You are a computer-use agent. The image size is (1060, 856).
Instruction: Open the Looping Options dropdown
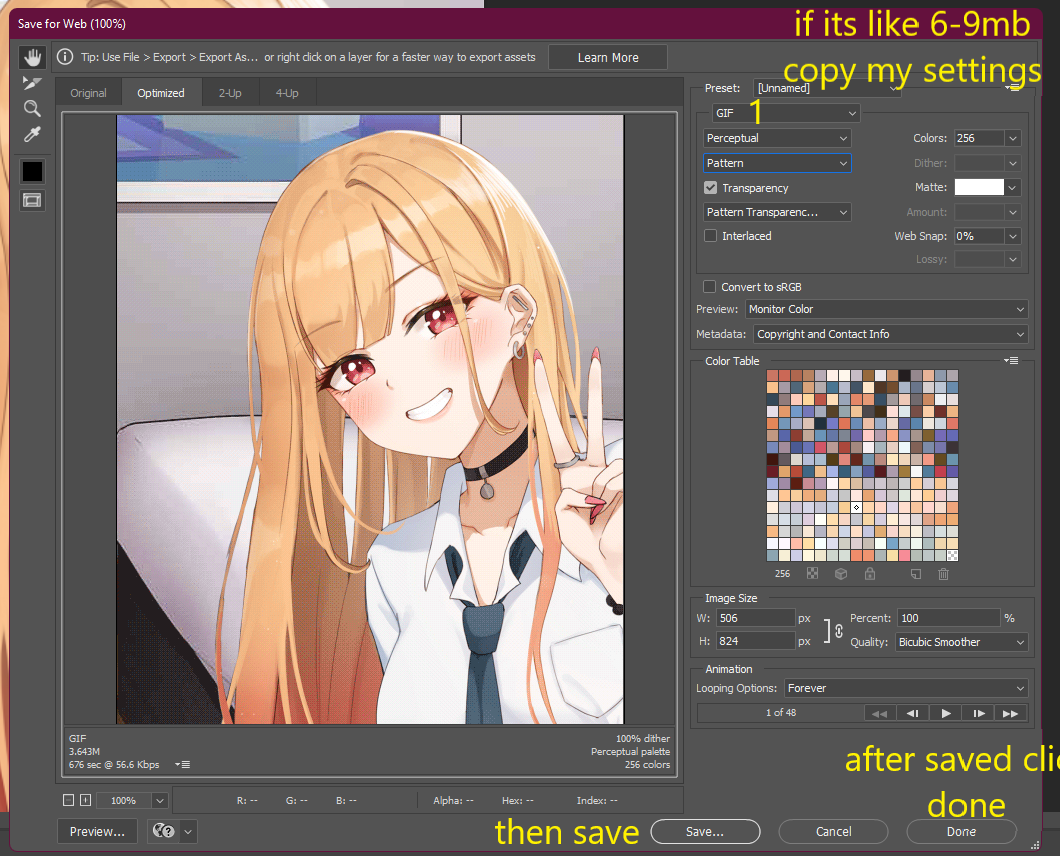click(906, 688)
